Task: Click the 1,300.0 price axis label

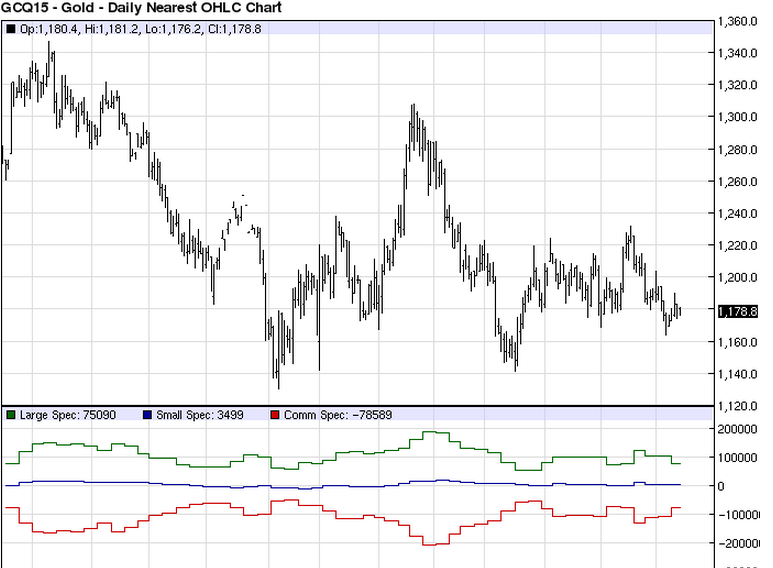Action: coord(738,117)
